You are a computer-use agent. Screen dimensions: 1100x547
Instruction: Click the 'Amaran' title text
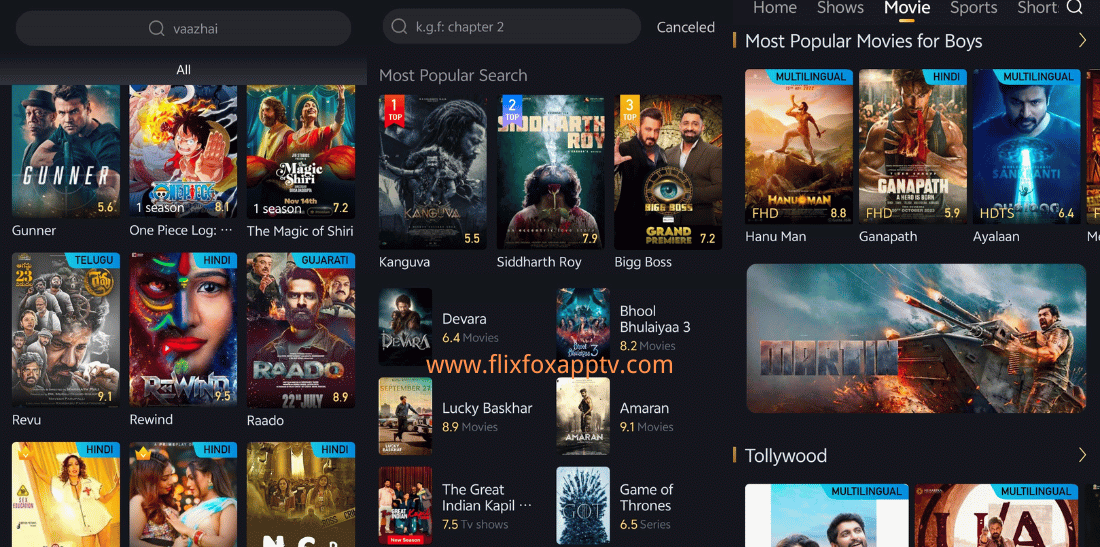tap(644, 408)
